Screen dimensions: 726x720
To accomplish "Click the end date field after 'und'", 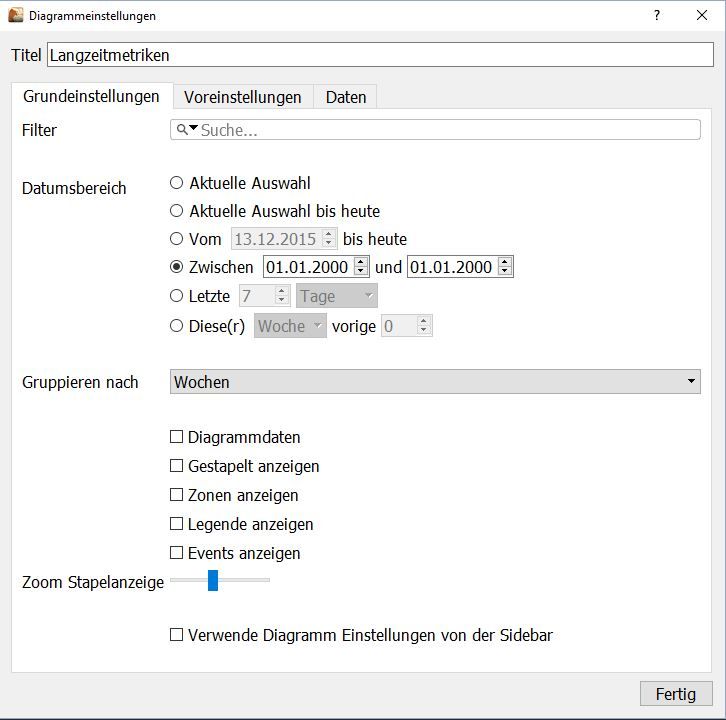I will (451, 267).
